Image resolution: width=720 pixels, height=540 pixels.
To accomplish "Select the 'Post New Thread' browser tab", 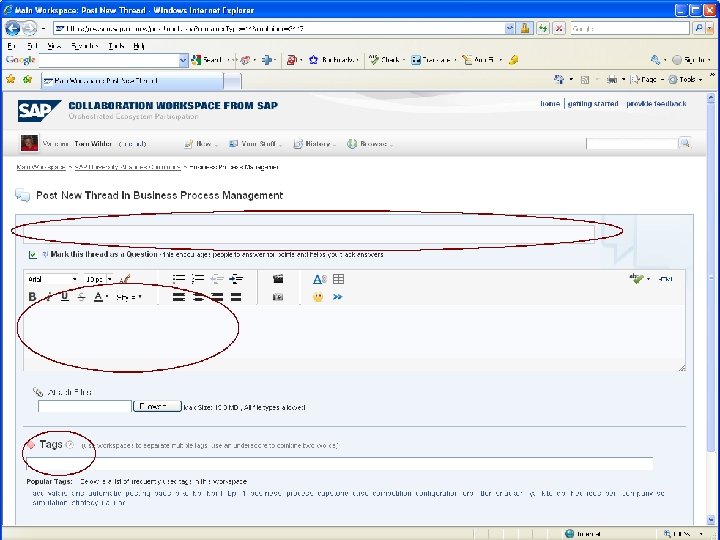I will [x=132, y=81].
